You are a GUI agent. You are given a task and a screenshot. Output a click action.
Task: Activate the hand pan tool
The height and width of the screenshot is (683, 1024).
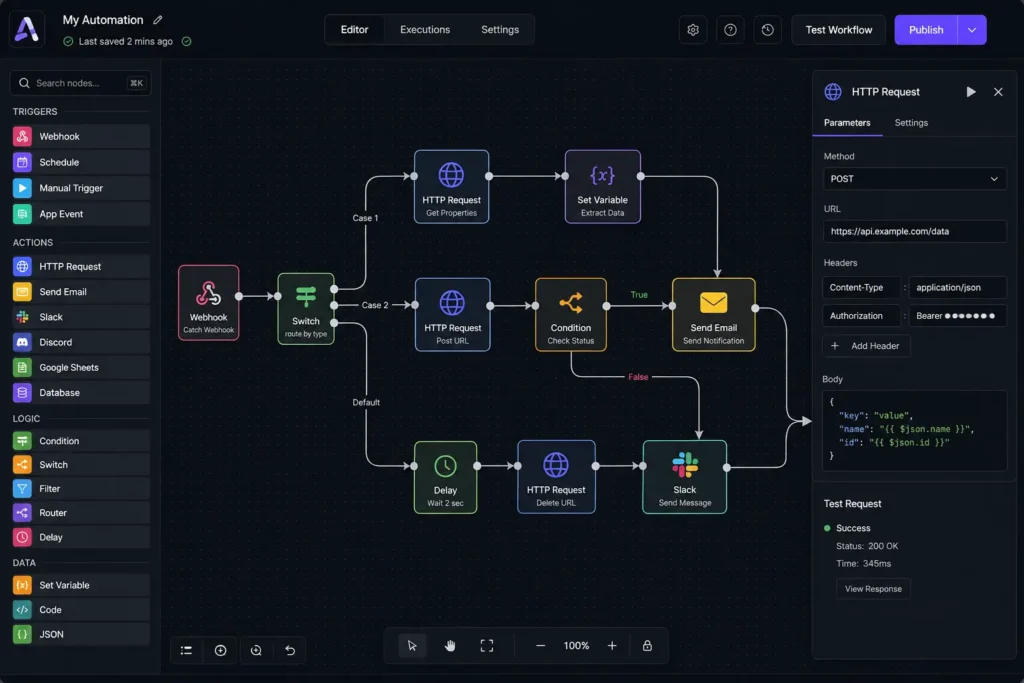tap(450, 646)
